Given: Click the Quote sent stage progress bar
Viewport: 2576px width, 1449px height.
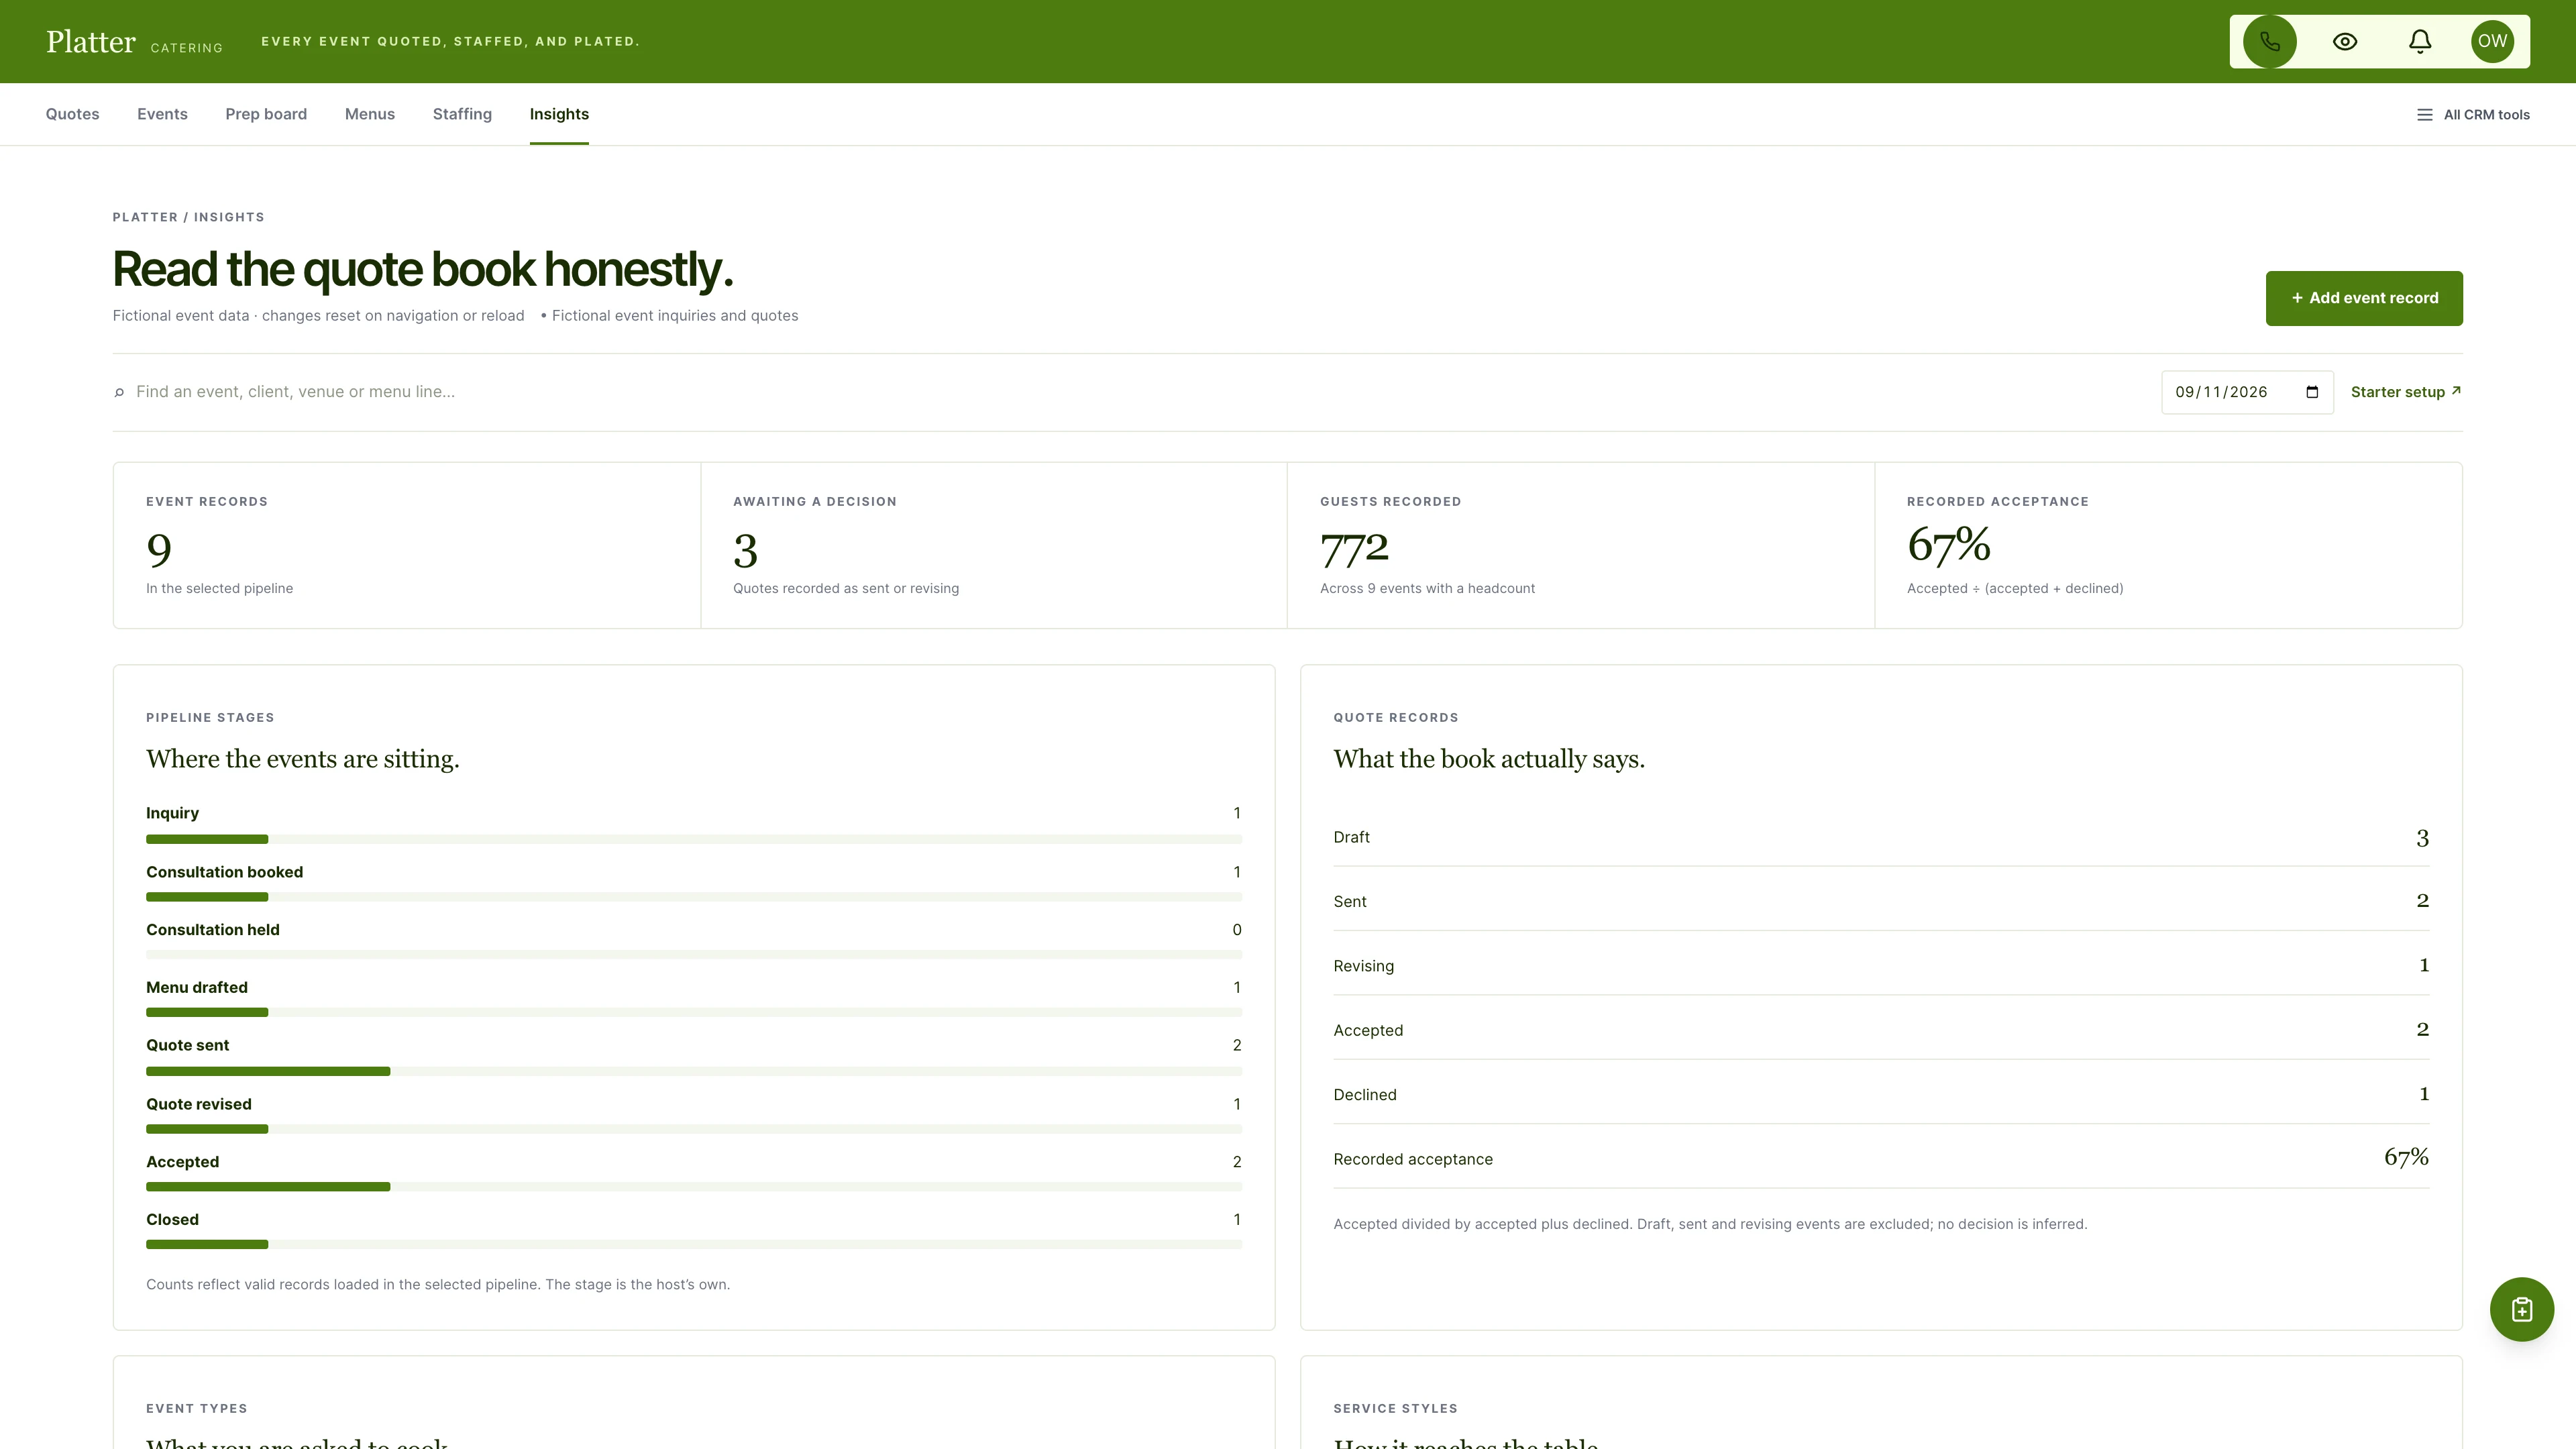Looking at the screenshot, I should pyautogui.click(x=694, y=1071).
